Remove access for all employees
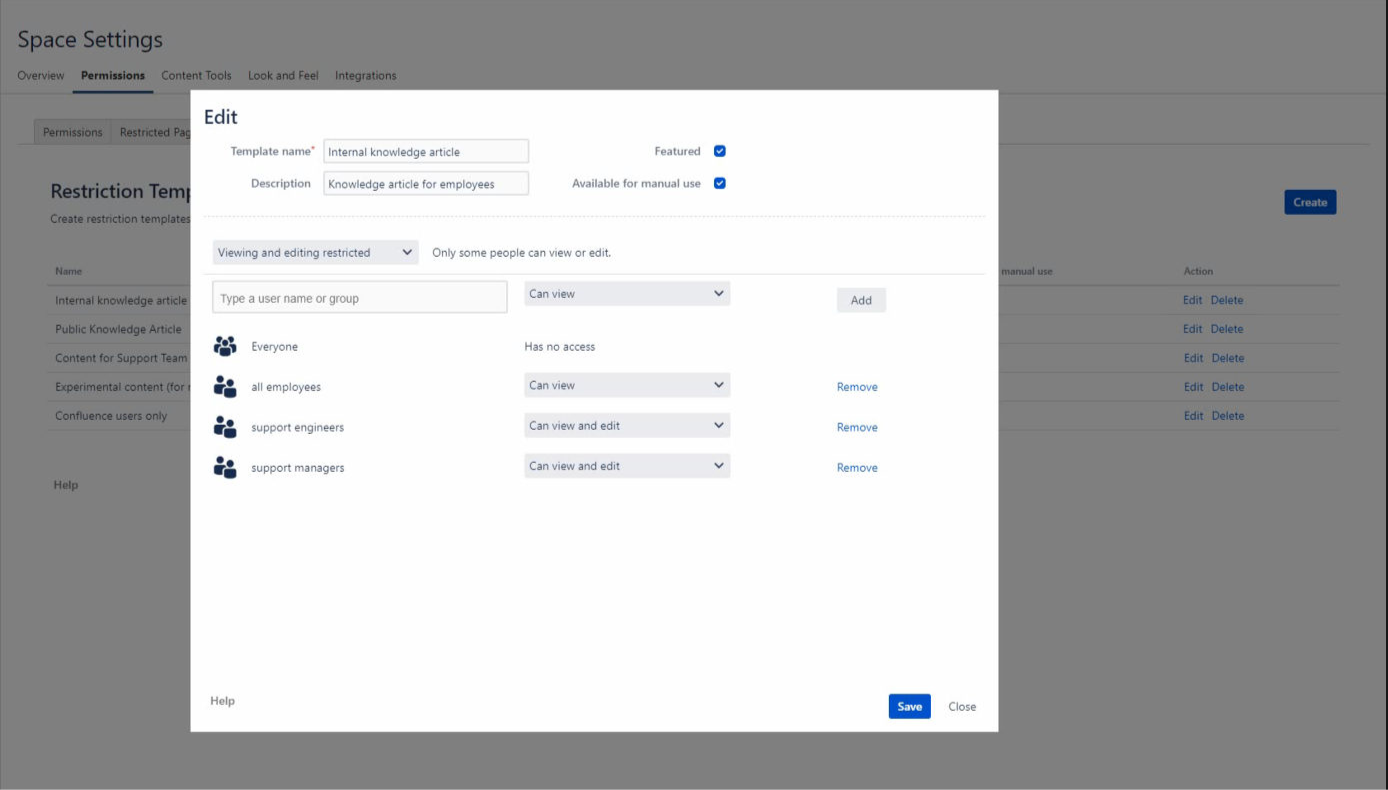Viewport: 1388px width, 790px height. click(x=856, y=386)
